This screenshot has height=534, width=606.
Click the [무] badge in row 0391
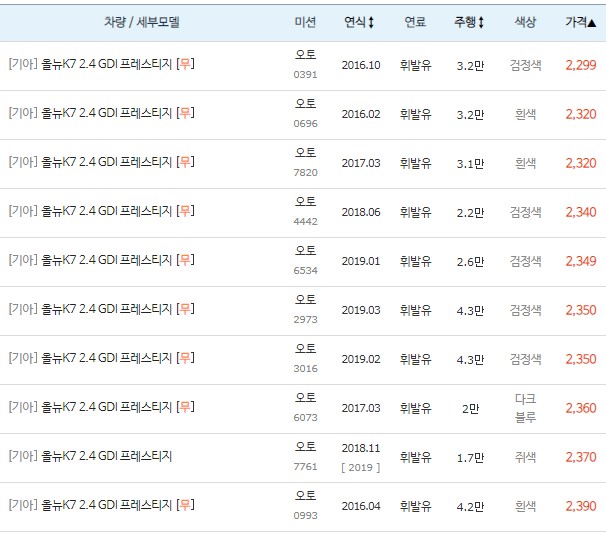[x=186, y=64]
